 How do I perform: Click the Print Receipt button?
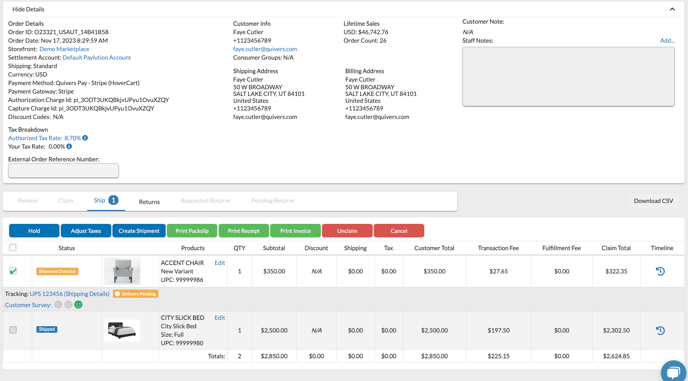244,230
